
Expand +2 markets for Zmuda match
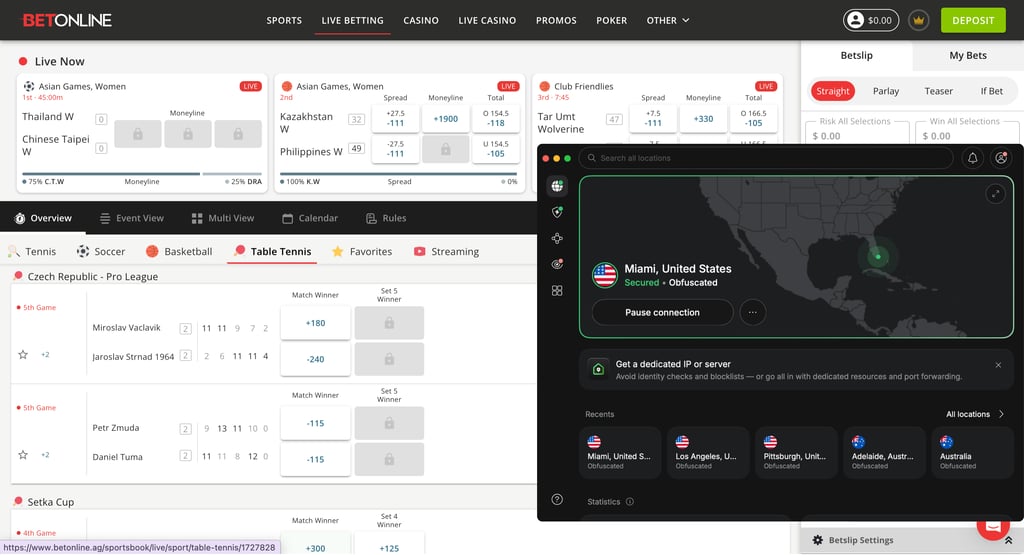45,454
